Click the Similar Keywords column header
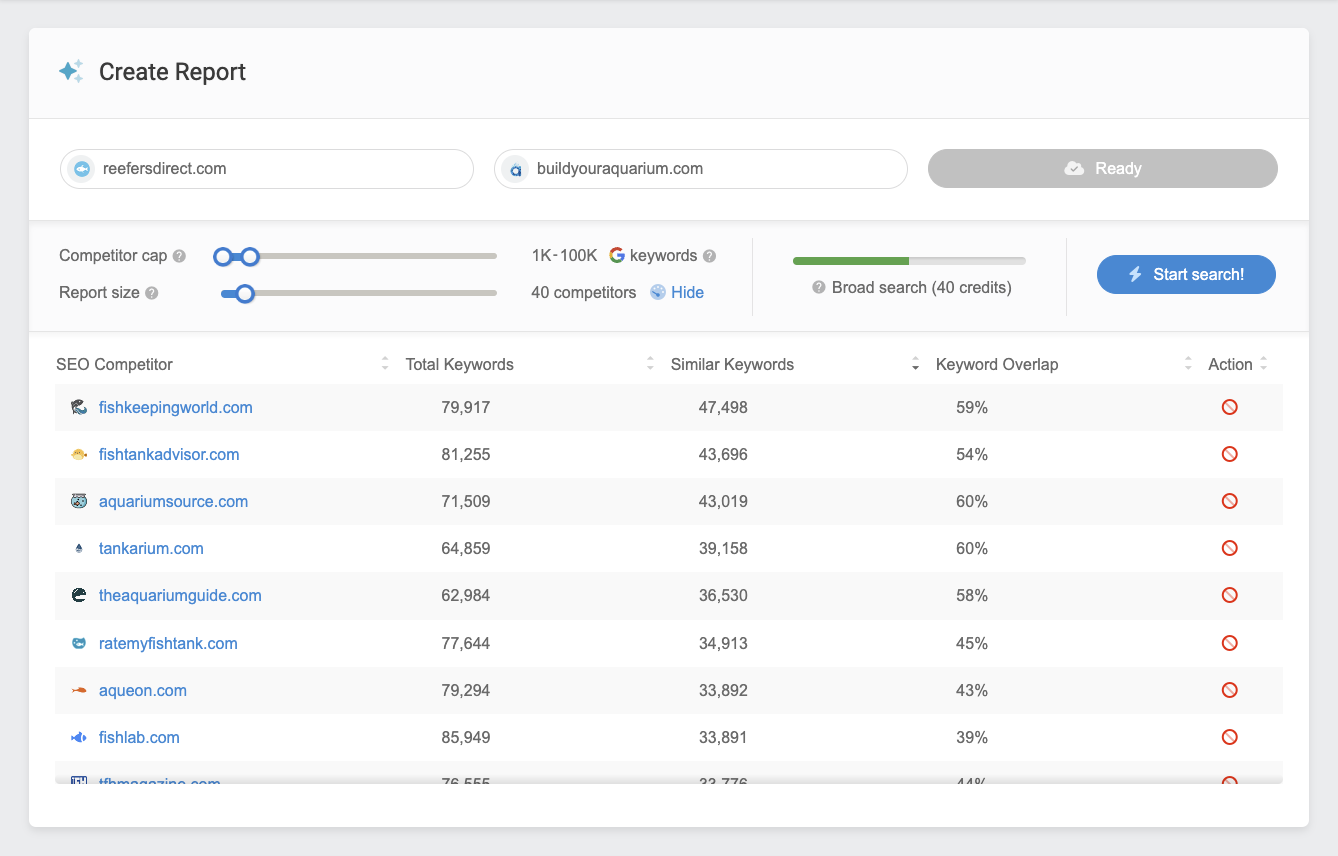Screen dimensions: 1338x856 pos(732,364)
